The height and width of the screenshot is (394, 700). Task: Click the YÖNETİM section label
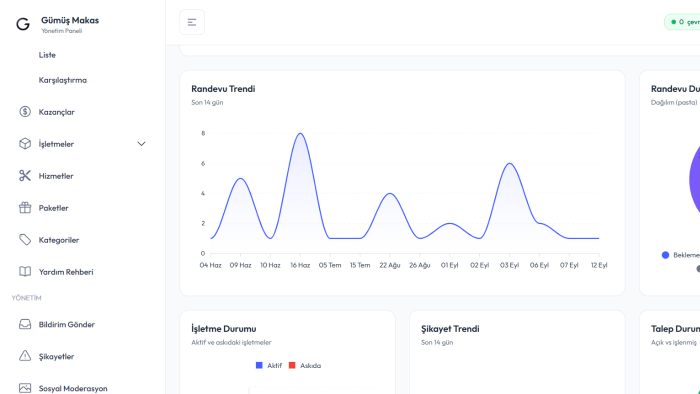(26, 298)
